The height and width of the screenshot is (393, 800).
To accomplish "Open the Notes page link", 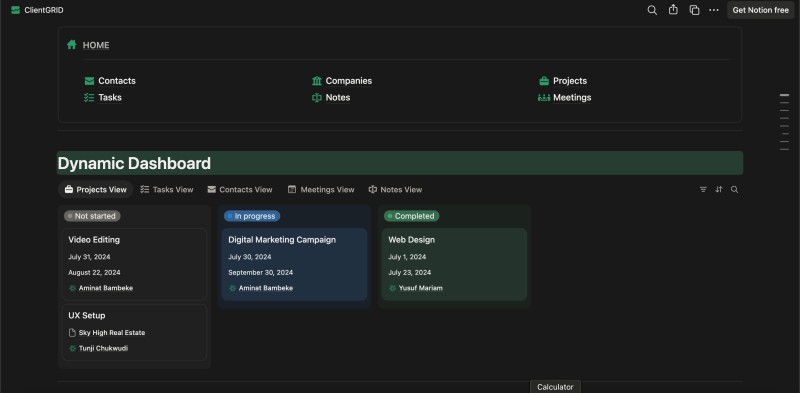I will pos(338,97).
